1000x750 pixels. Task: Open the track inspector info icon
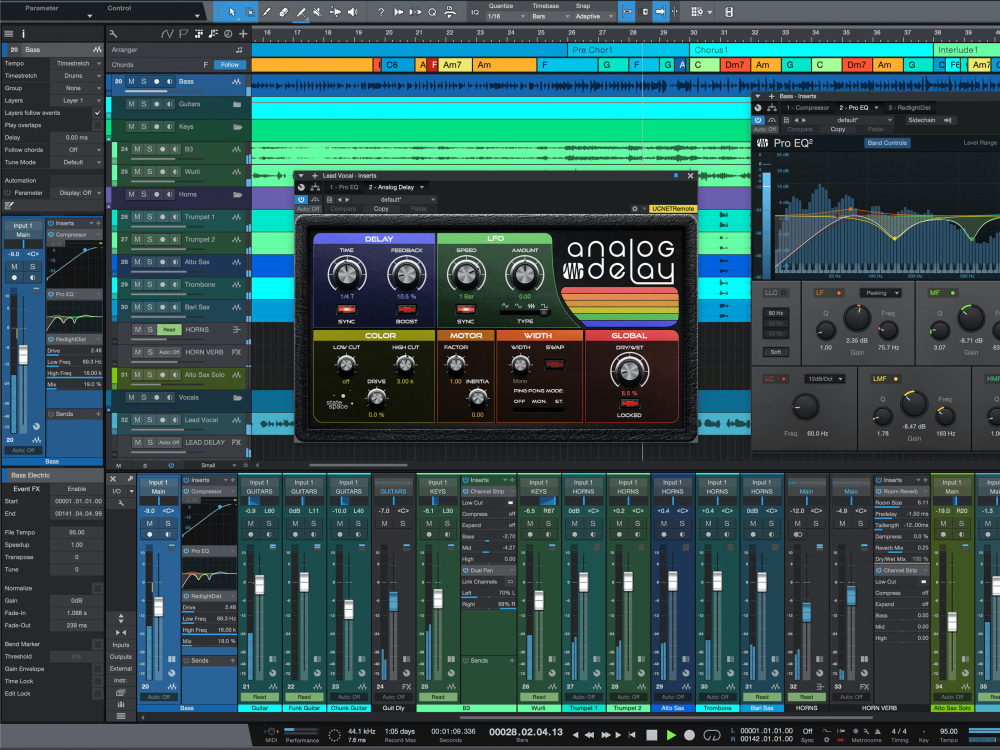(x=24, y=34)
